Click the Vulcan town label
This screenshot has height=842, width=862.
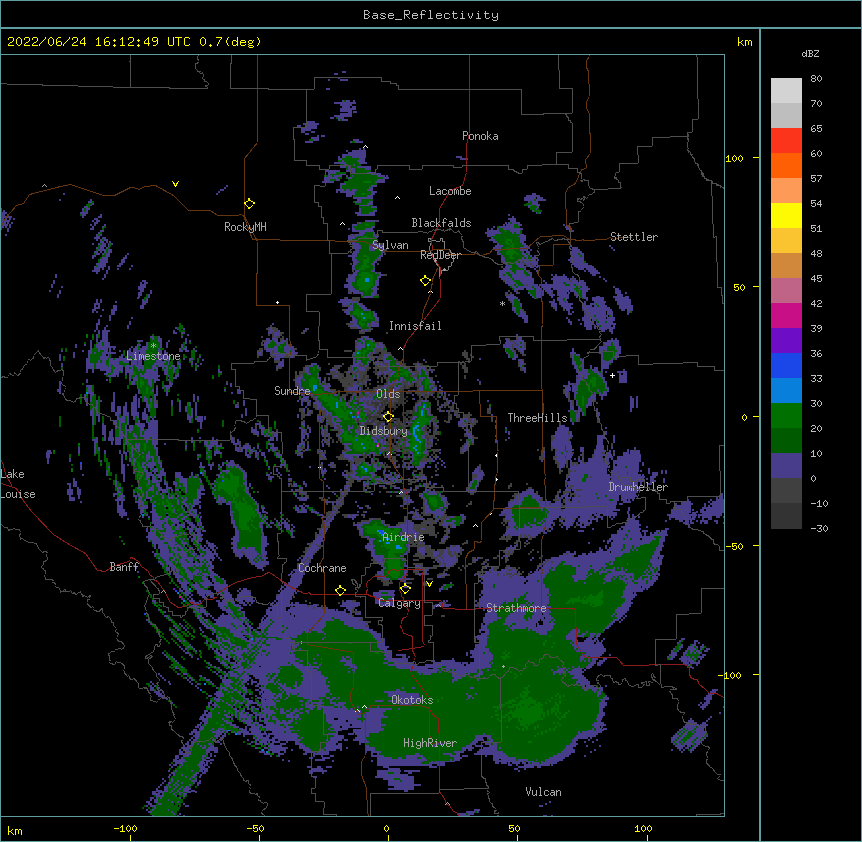coord(543,792)
